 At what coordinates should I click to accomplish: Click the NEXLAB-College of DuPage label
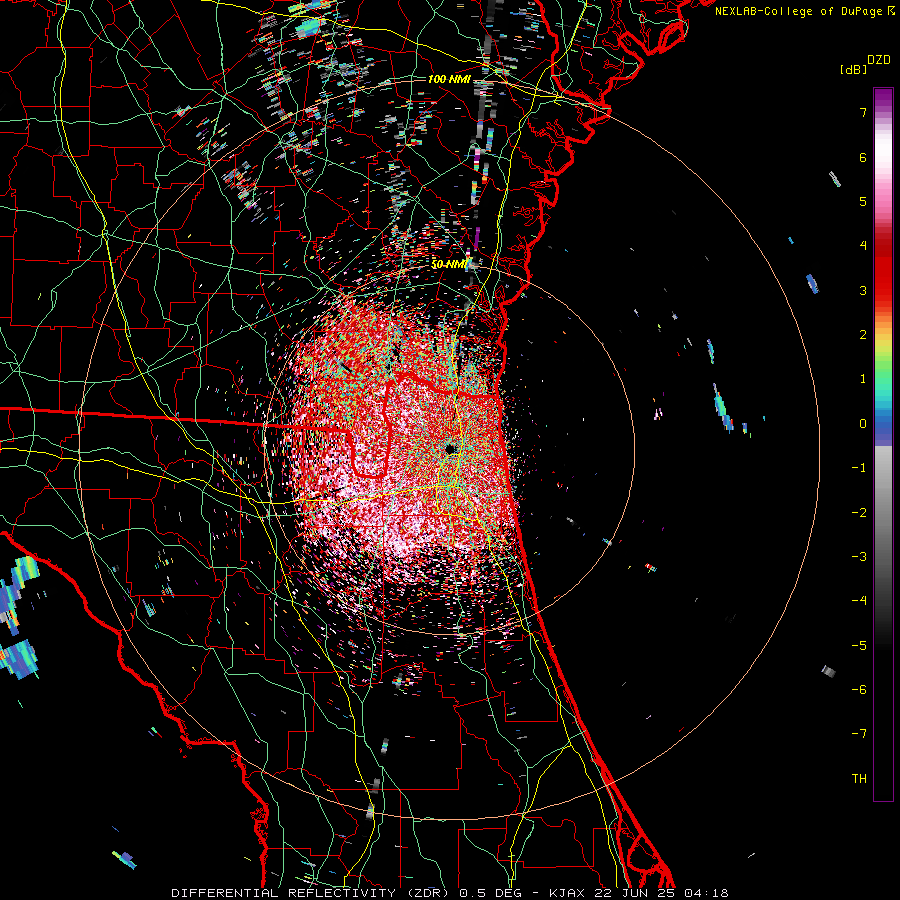click(799, 11)
